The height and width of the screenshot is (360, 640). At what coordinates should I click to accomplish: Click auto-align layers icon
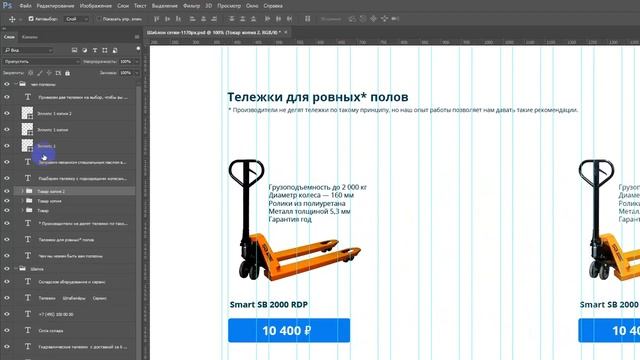(308, 19)
